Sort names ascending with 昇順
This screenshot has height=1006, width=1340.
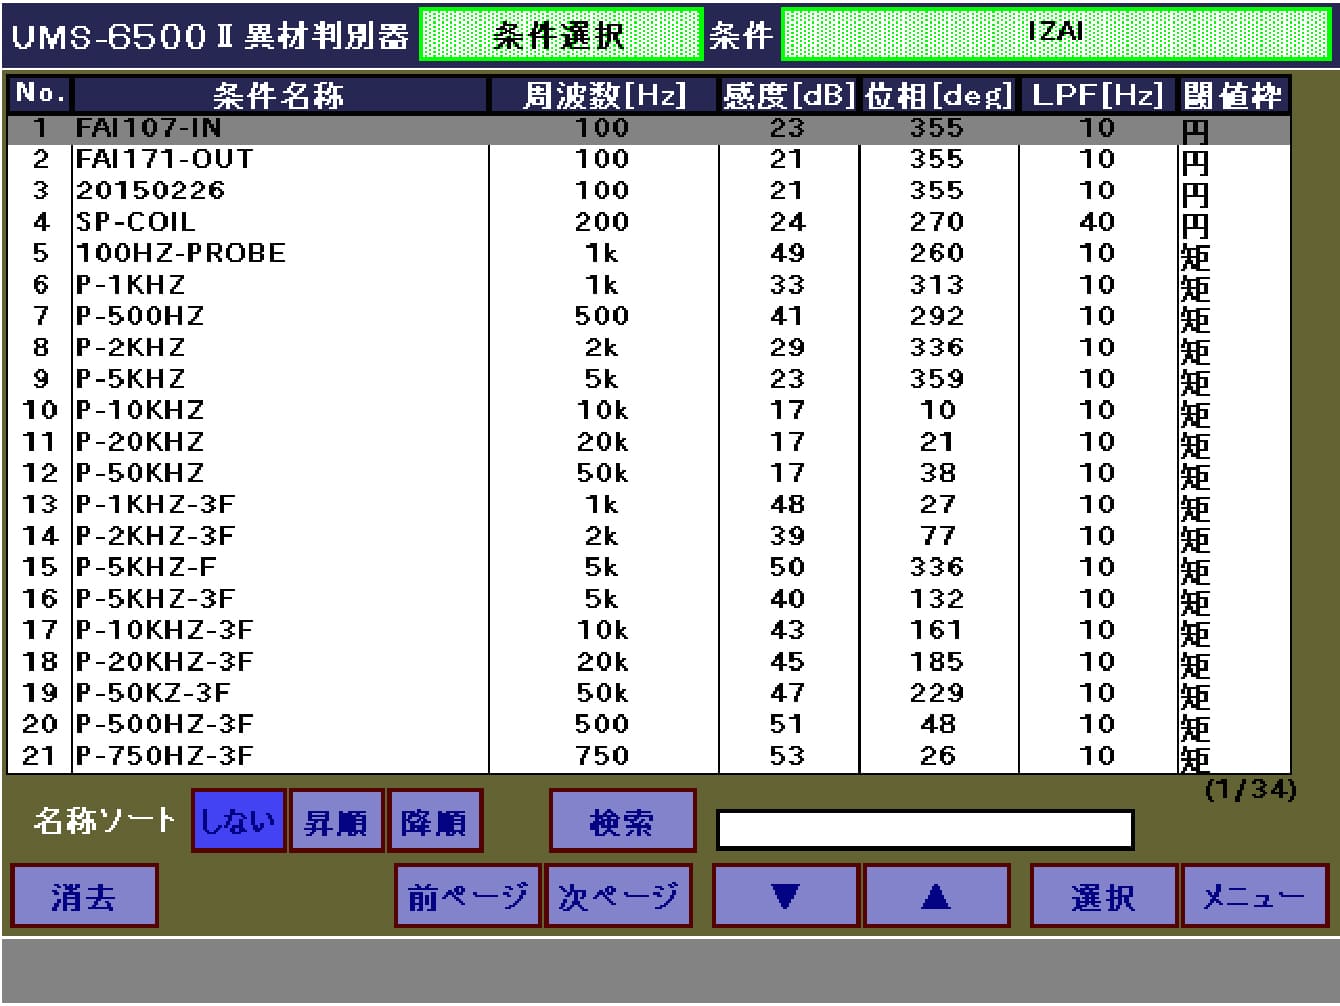click(336, 821)
